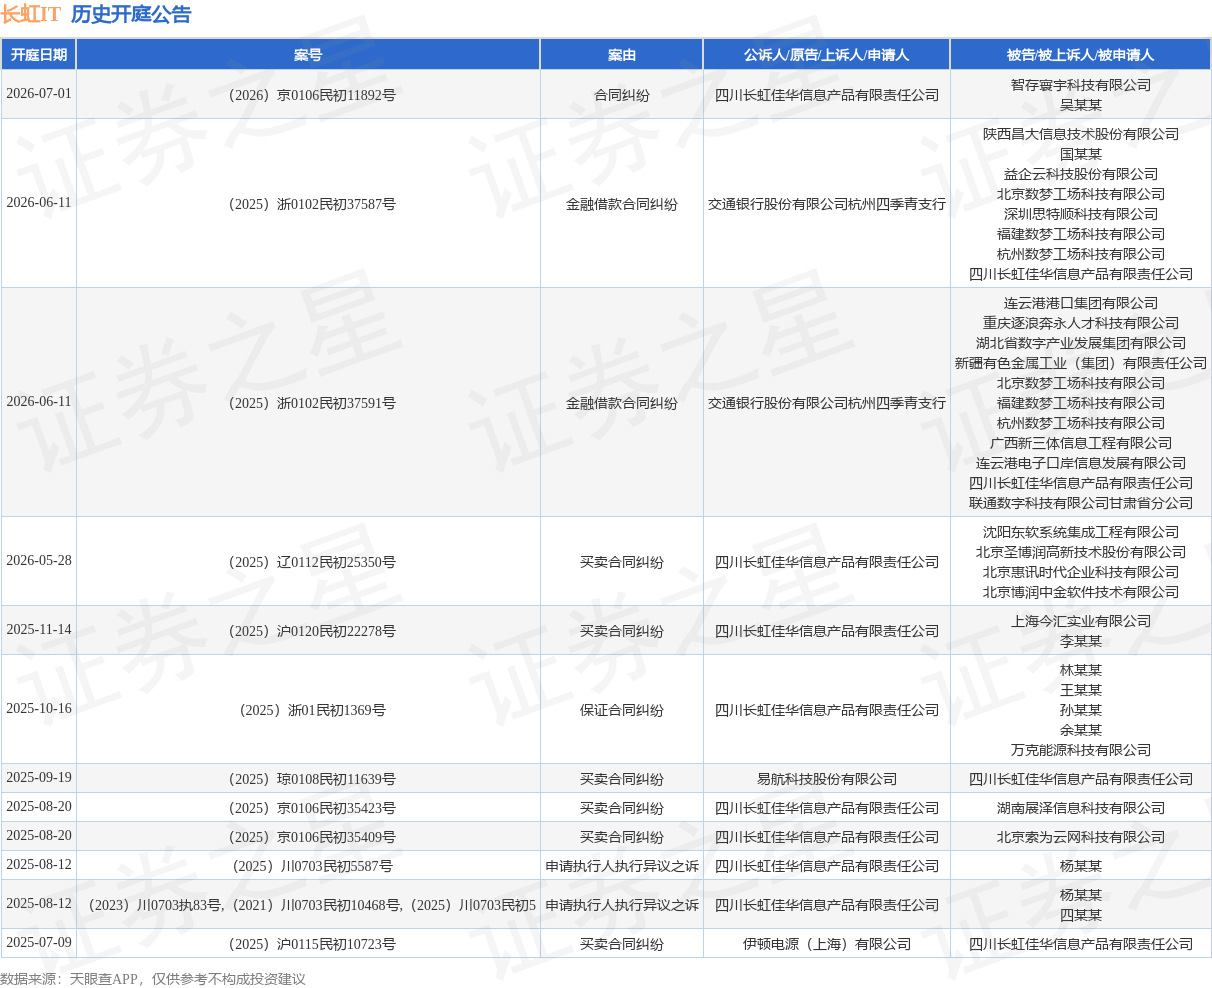Click plaintiff 交通银行股份有限公司杭州四季青支行 in first loan row
Screen dimensions: 1212x988
point(827,204)
